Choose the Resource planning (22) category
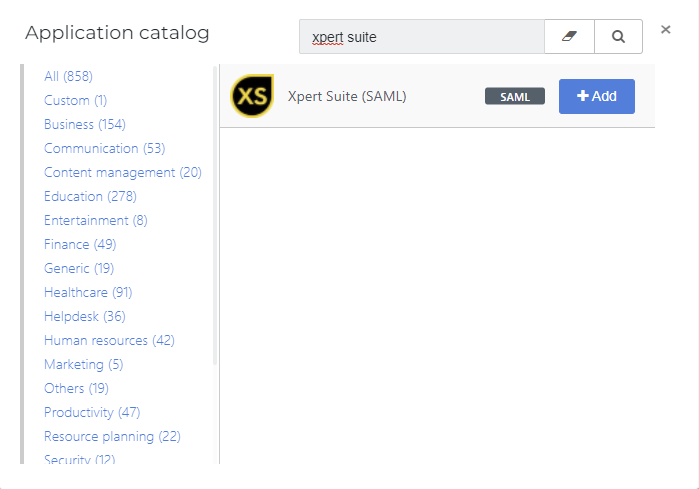This screenshot has width=699, height=489. 112,437
